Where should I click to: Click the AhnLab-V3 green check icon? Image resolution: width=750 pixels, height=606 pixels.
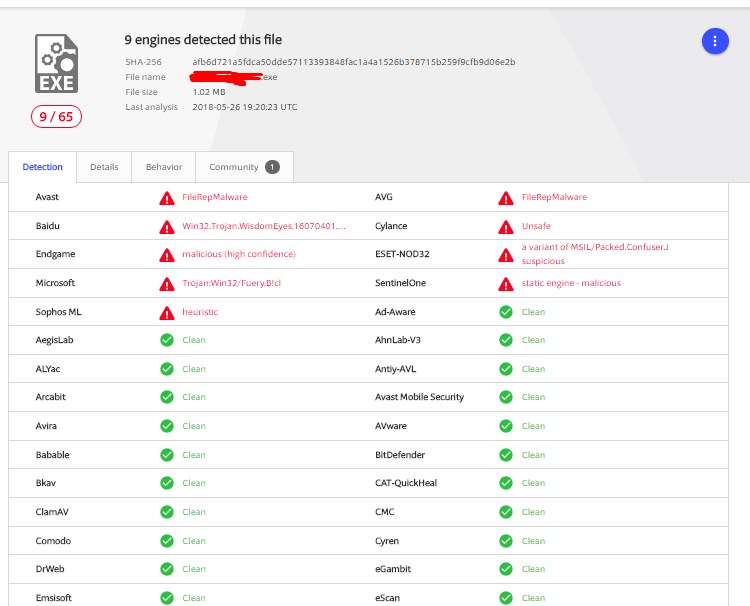point(506,340)
